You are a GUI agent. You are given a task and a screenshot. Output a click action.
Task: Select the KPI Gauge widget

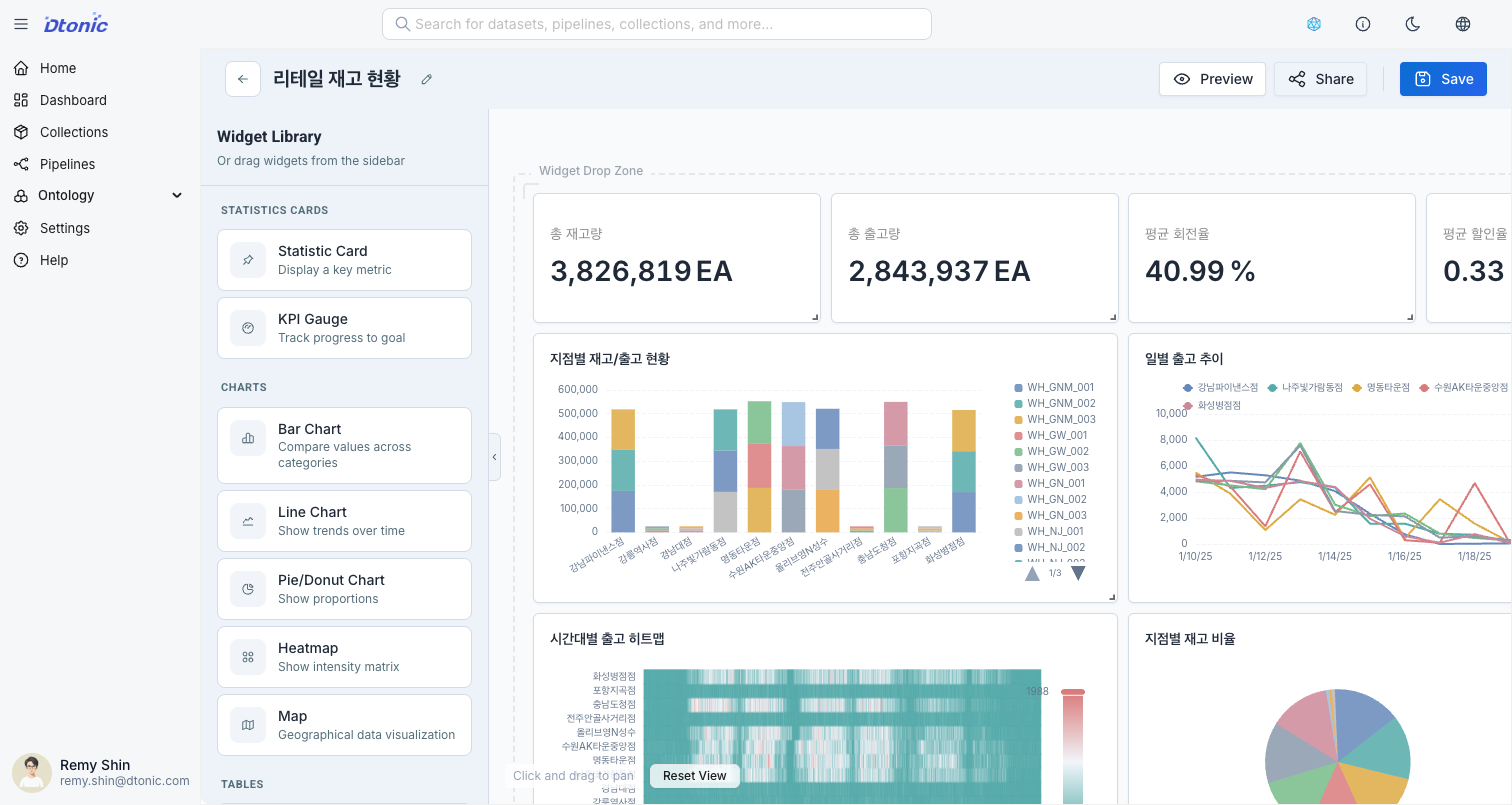pos(344,328)
